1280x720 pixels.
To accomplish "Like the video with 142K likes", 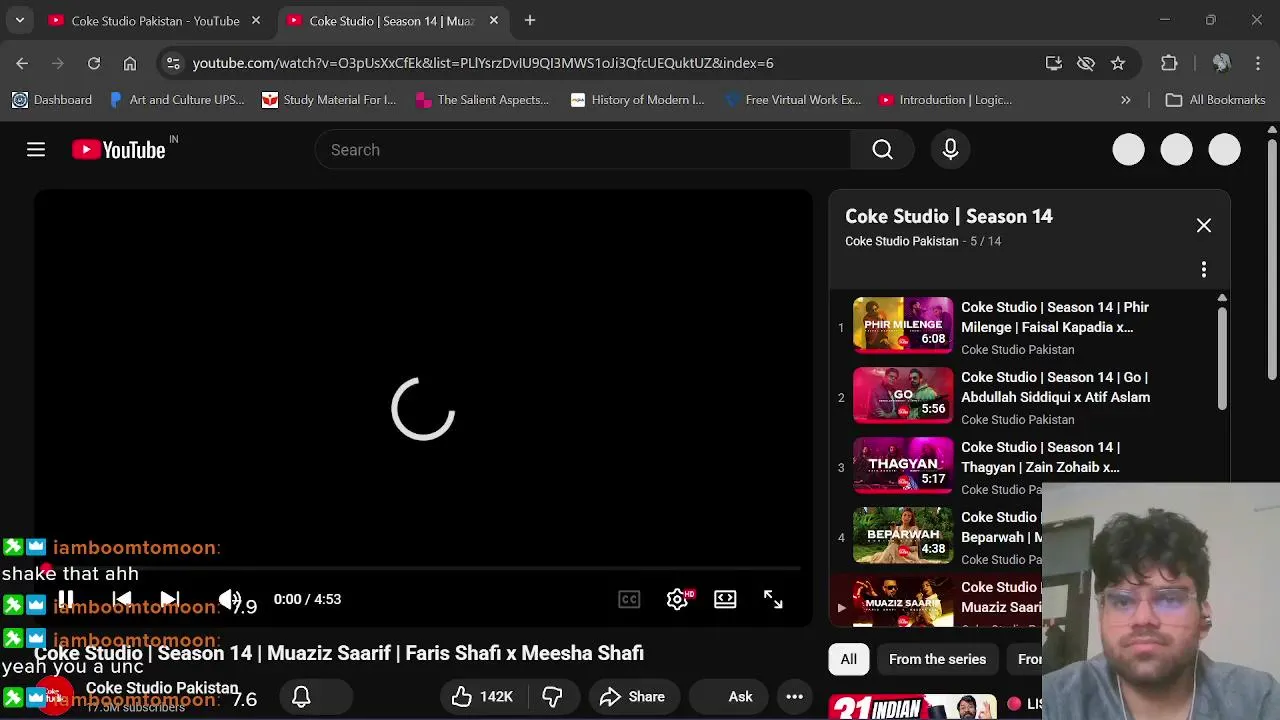I will coord(483,697).
